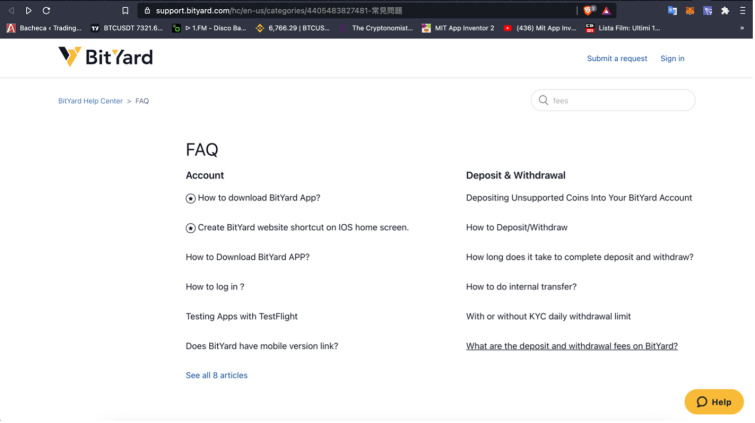
Task: Open Bacheca Trading bookmark
Action: (44, 28)
